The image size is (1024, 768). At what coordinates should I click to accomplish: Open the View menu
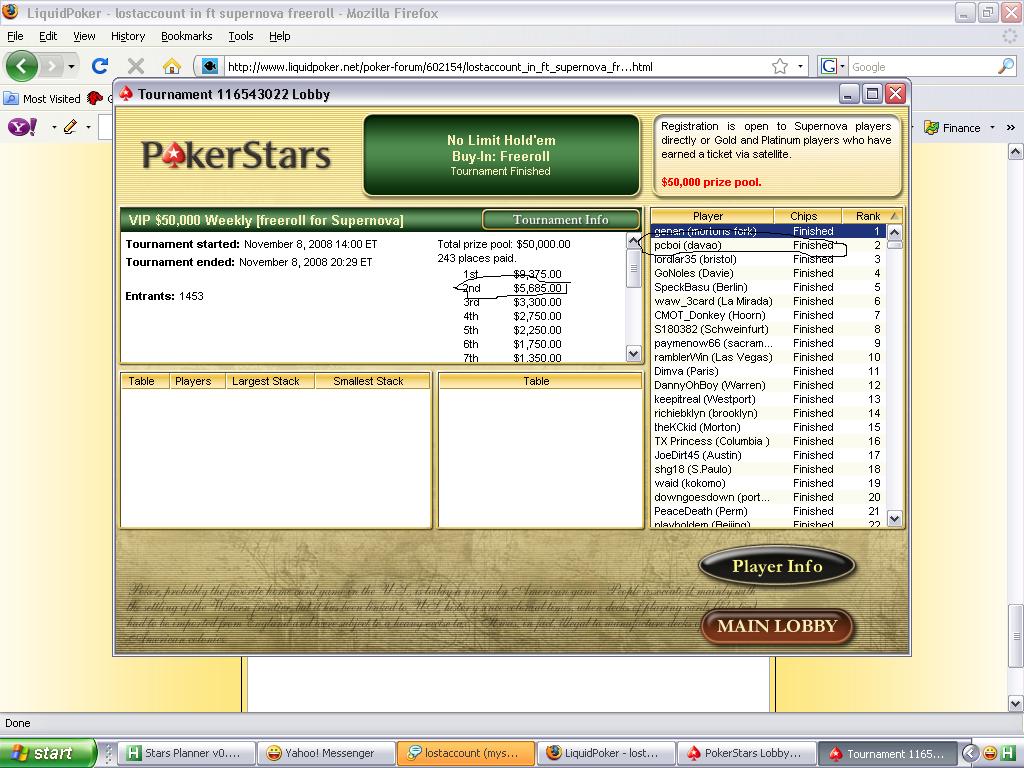[x=84, y=37]
